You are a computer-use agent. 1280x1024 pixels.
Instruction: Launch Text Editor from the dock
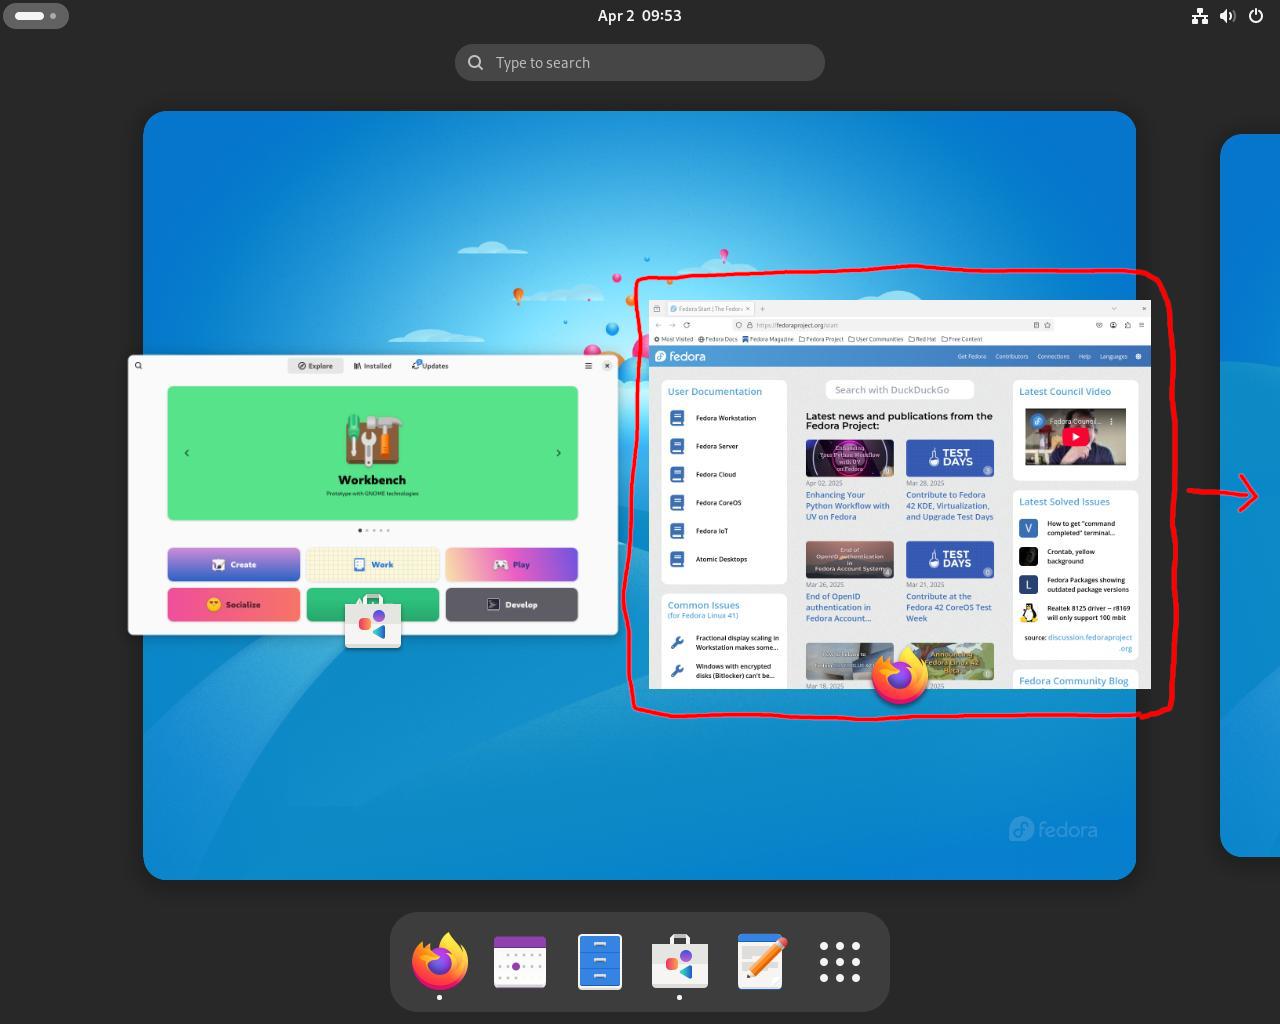pos(760,962)
